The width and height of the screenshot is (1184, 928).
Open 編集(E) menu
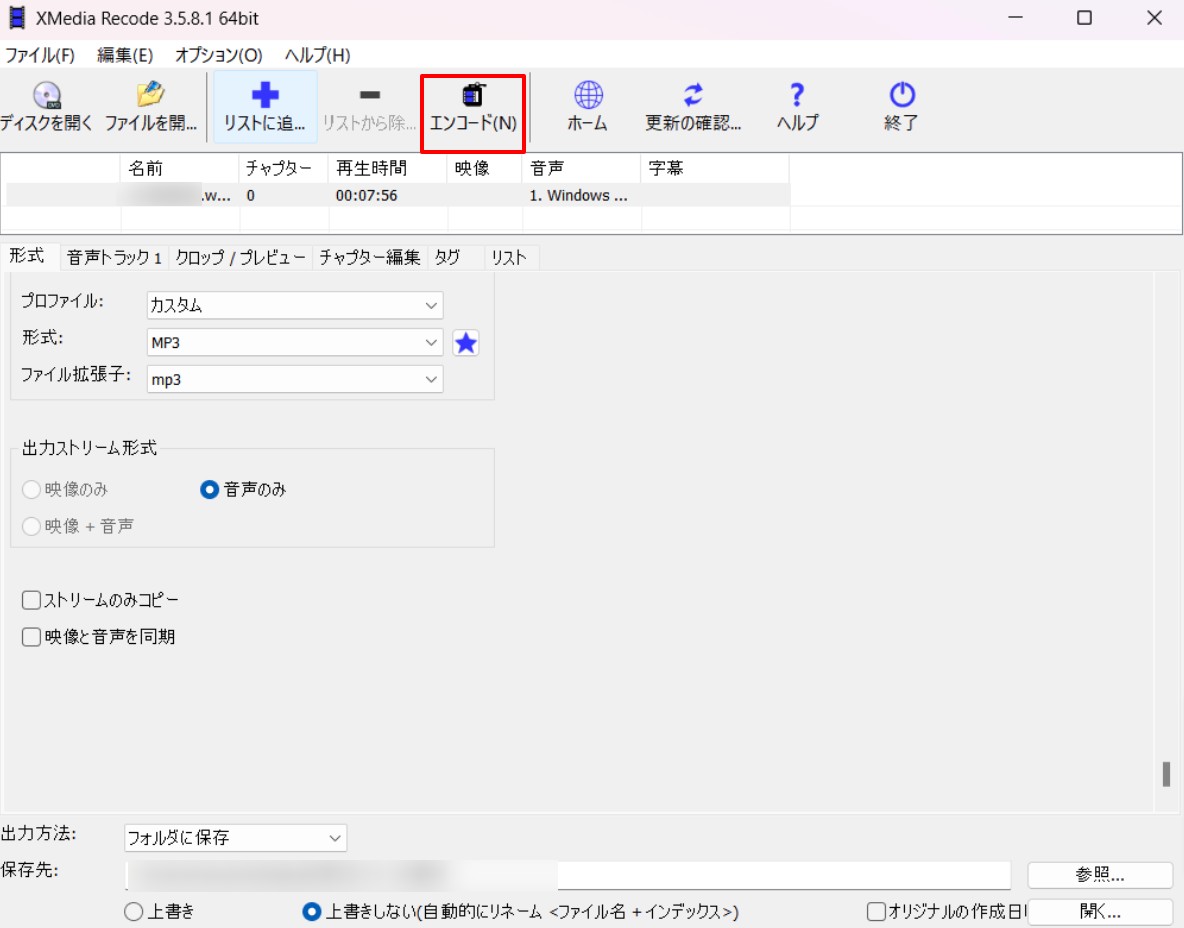pos(125,55)
